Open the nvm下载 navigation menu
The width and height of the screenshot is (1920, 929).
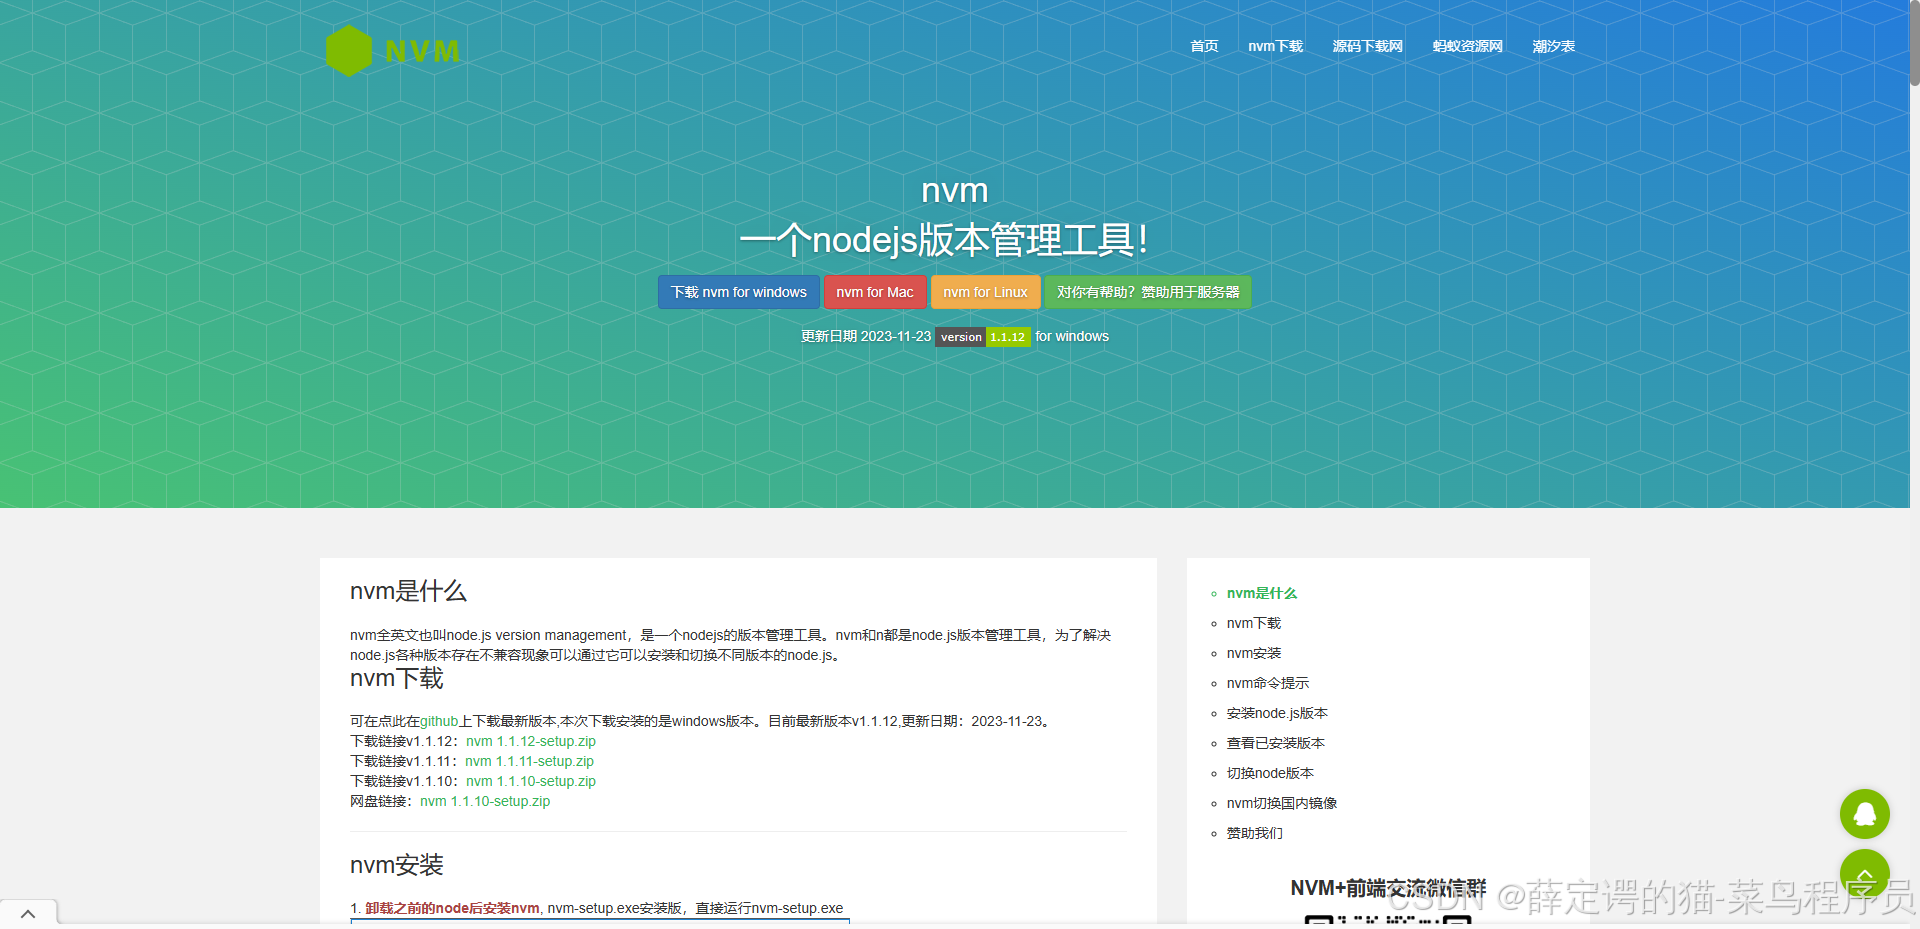pyautogui.click(x=1275, y=46)
